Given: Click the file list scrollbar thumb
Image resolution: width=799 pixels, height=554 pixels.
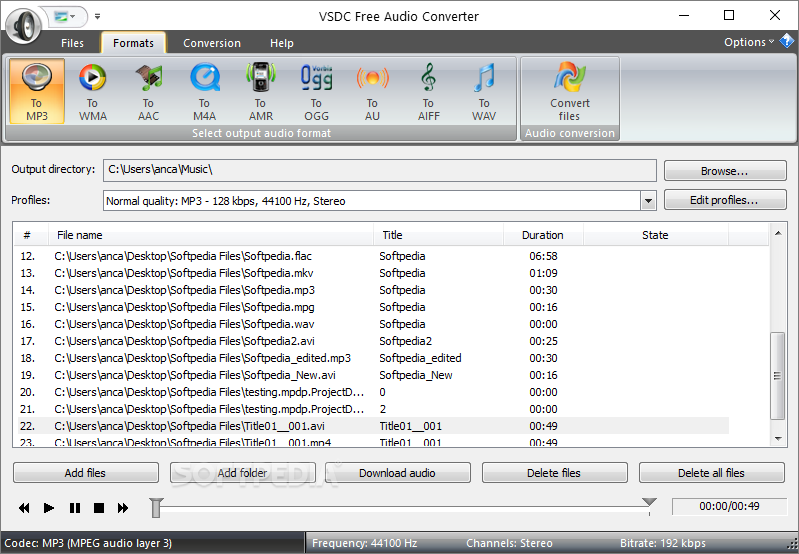Looking at the screenshot, I should (778, 376).
